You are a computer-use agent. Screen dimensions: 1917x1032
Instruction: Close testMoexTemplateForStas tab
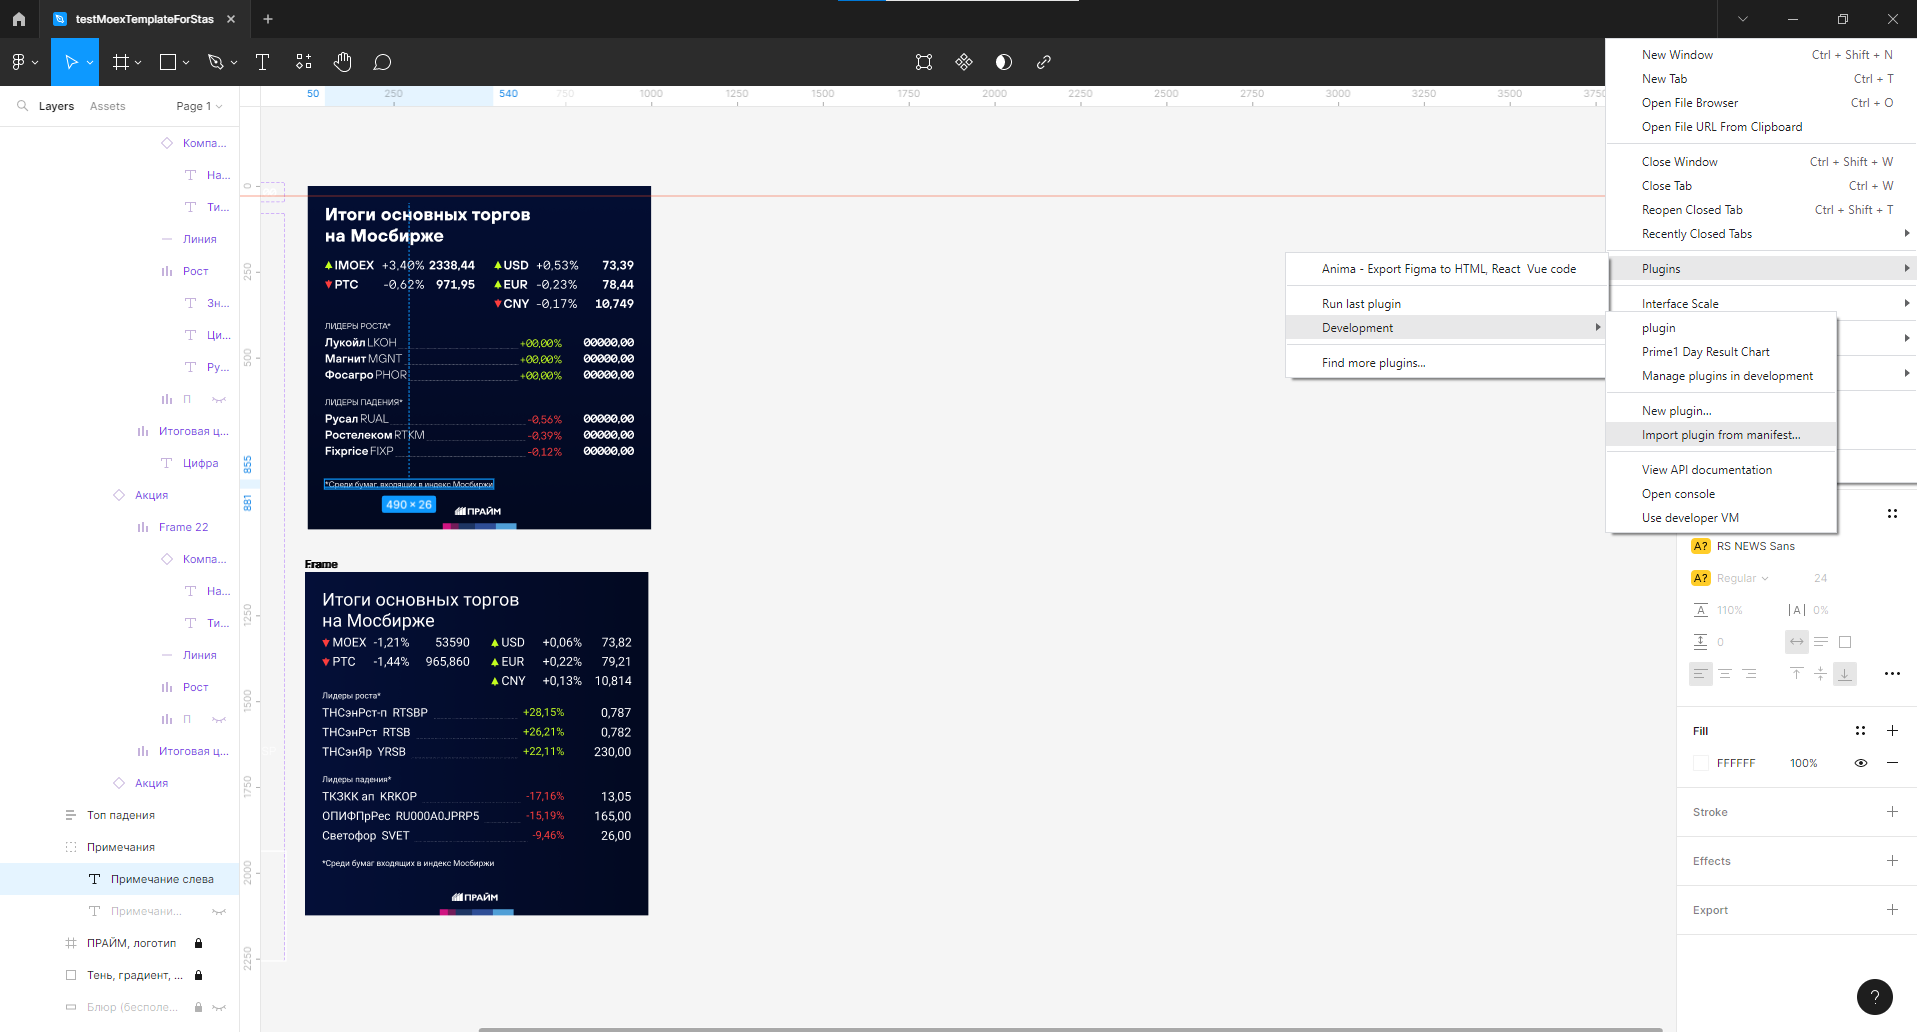pyautogui.click(x=231, y=19)
